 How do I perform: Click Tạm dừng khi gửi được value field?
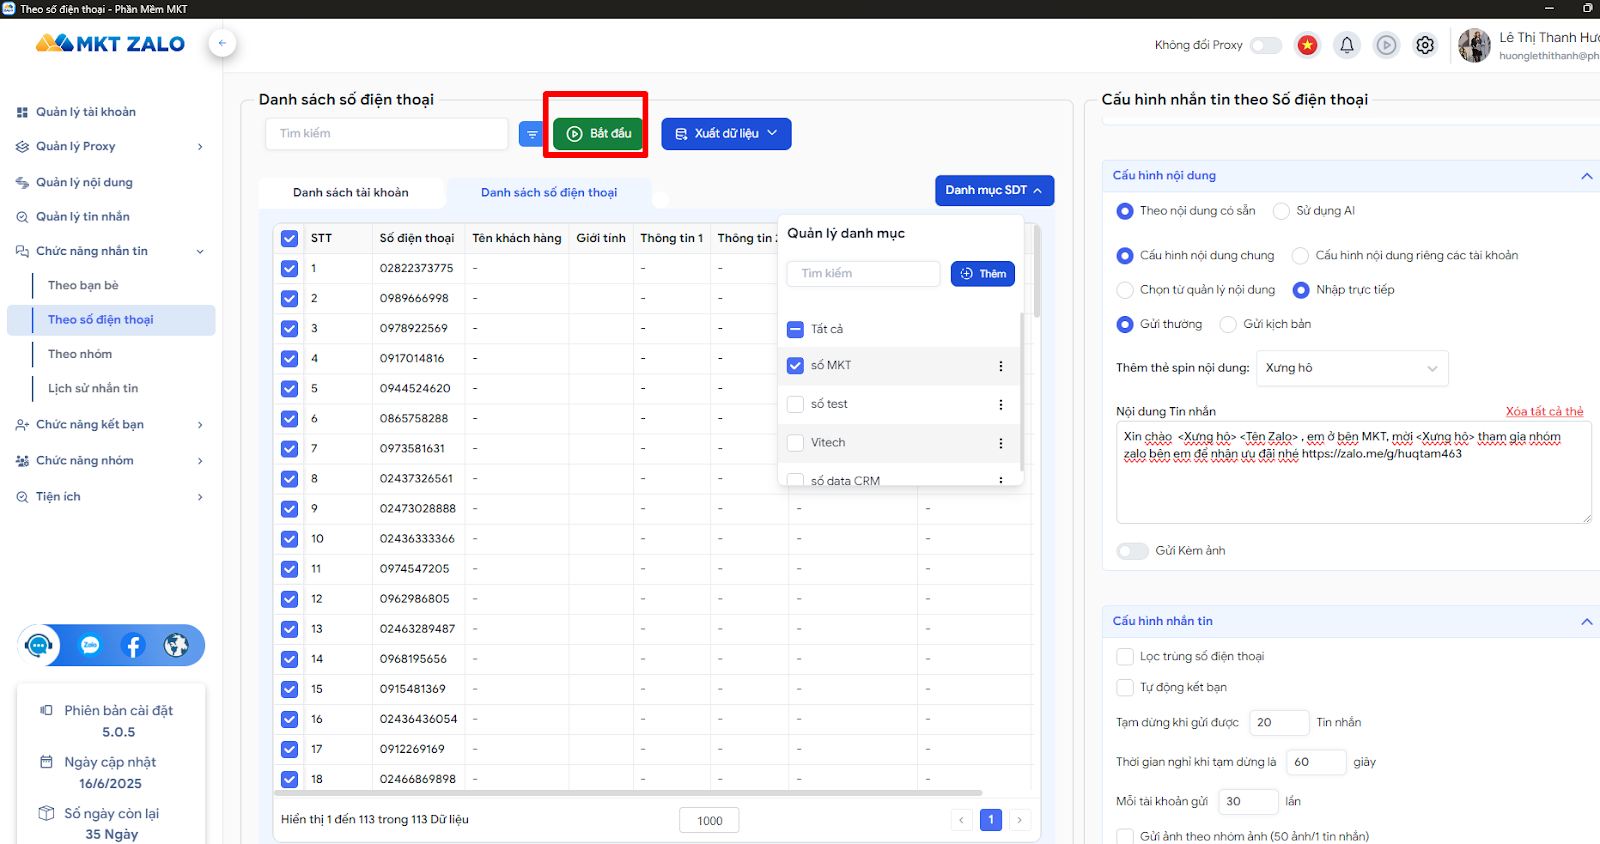point(1279,722)
